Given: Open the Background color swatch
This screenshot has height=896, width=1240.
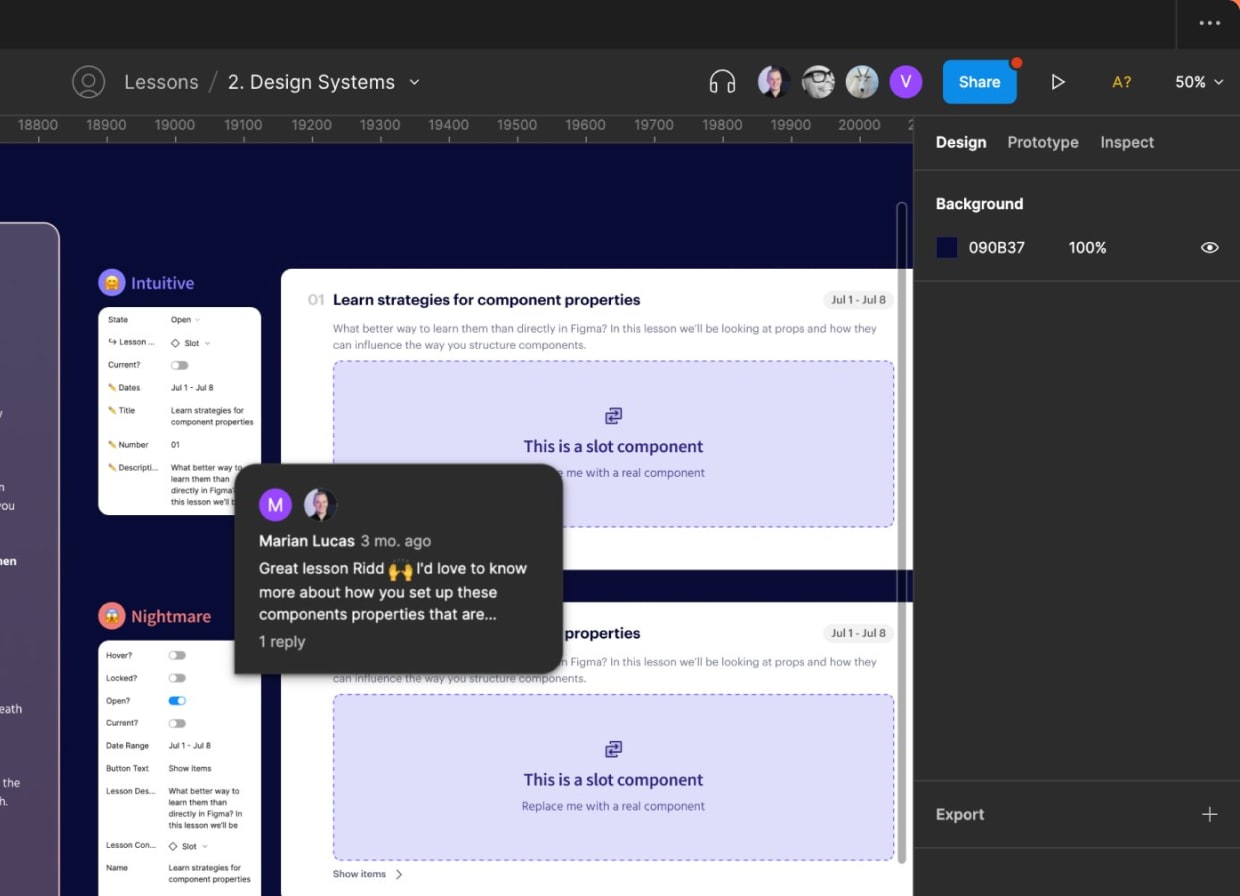Looking at the screenshot, I should click(x=947, y=247).
